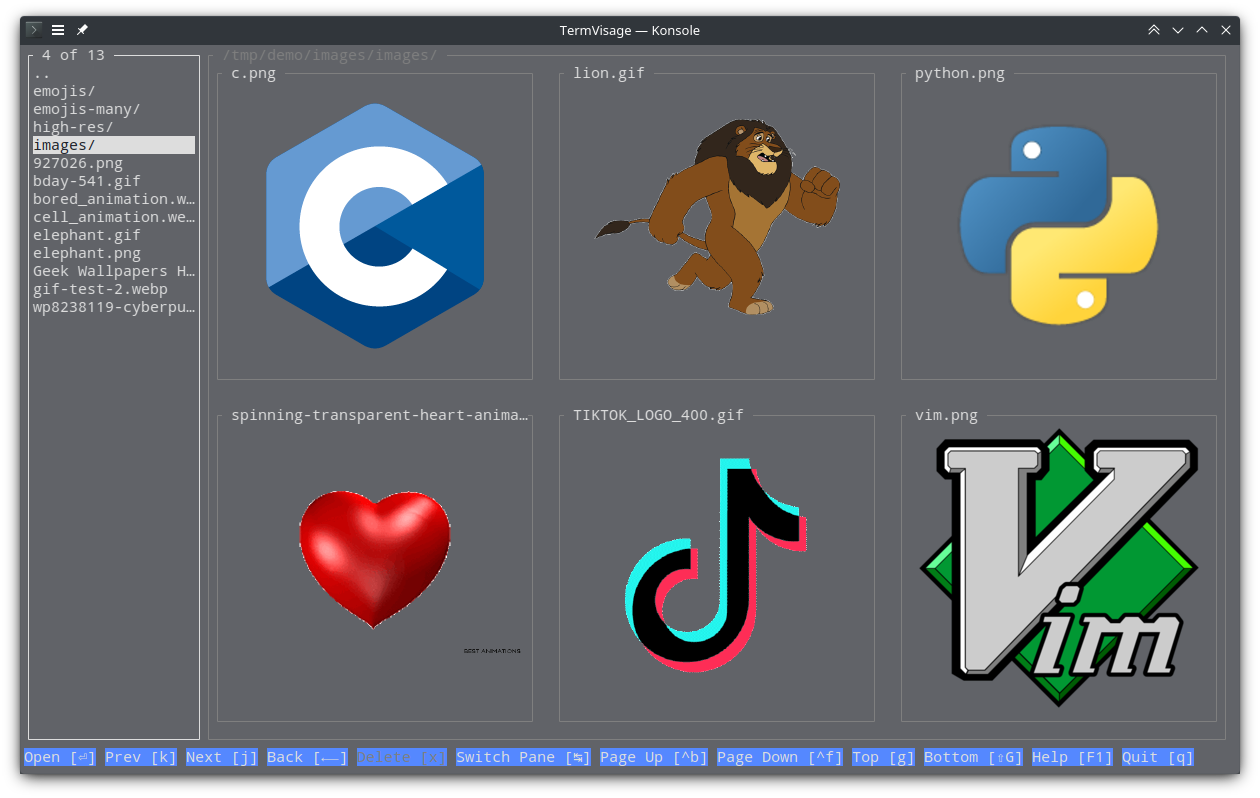This screenshot has width=1260, height=798.
Task: Open Help [F1] from bottom bar
Action: [x=1072, y=757]
